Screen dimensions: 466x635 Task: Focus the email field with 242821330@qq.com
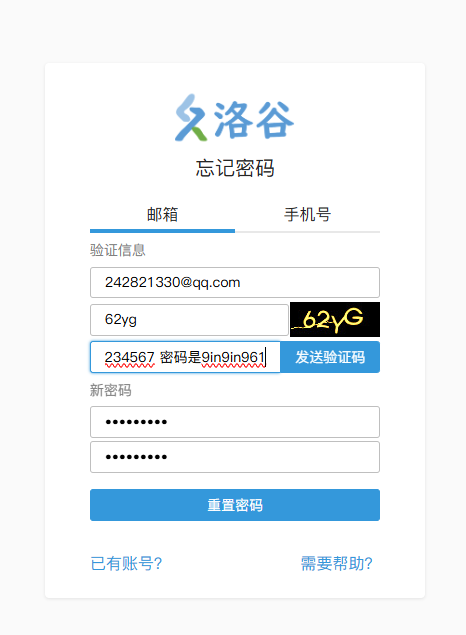click(235, 282)
